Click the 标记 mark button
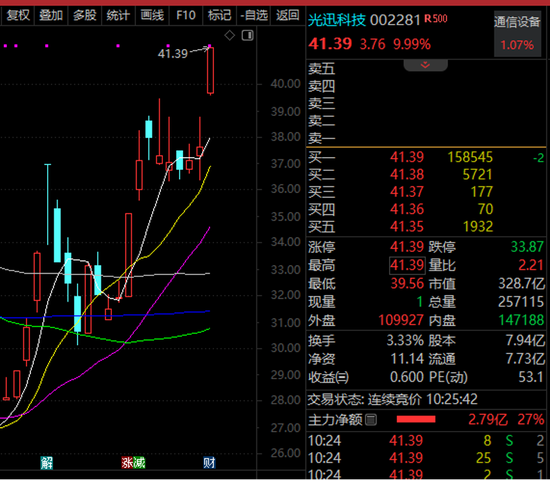This screenshot has width=550, height=480. [219, 15]
